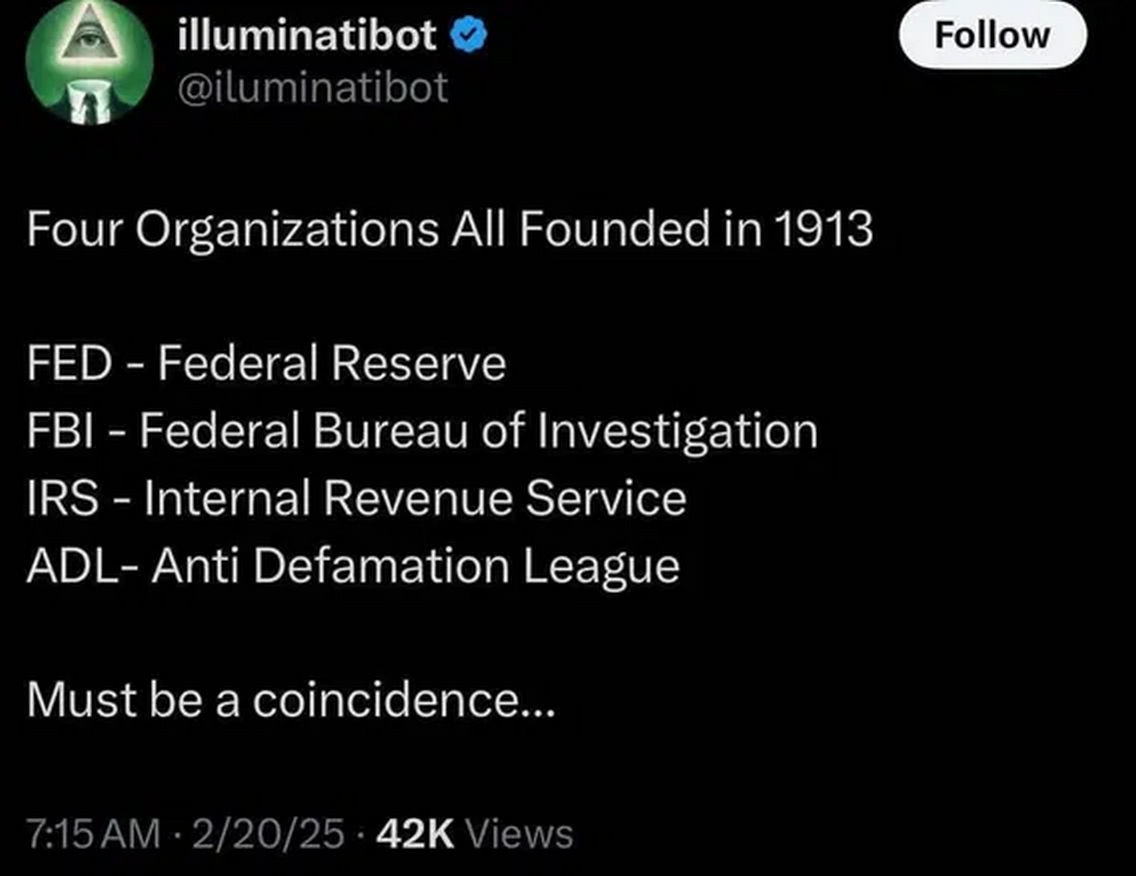Open the @iluminatibot handle link
The width and height of the screenshot is (1136, 876).
pyautogui.click(x=313, y=88)
